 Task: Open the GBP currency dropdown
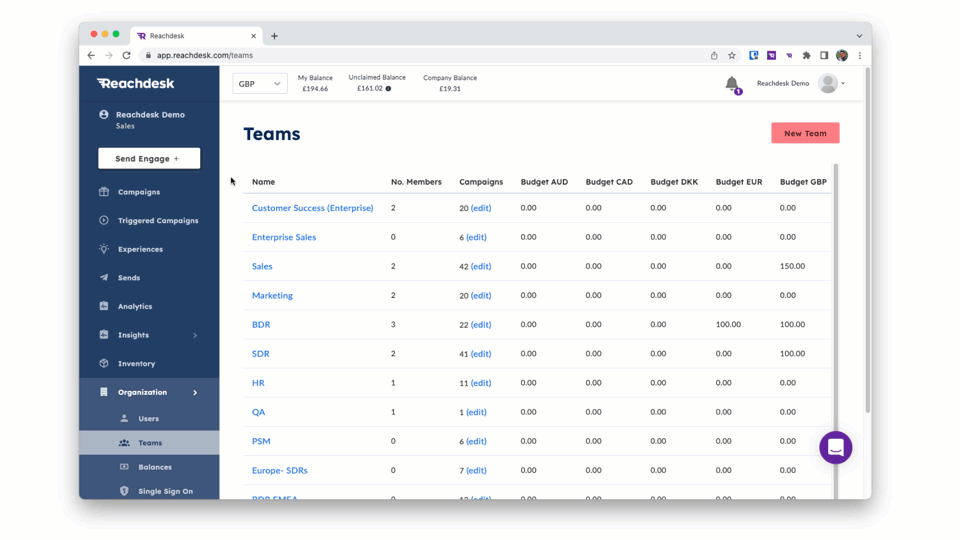click(260, 84)
